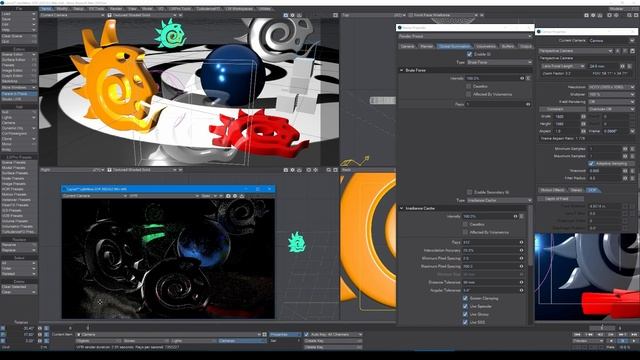Open the Motion Effects tab in Camera Properties

point(552,190)
